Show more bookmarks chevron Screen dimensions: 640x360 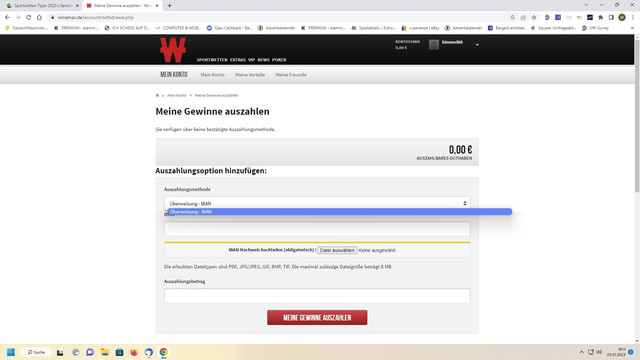(x=632, y=28)
